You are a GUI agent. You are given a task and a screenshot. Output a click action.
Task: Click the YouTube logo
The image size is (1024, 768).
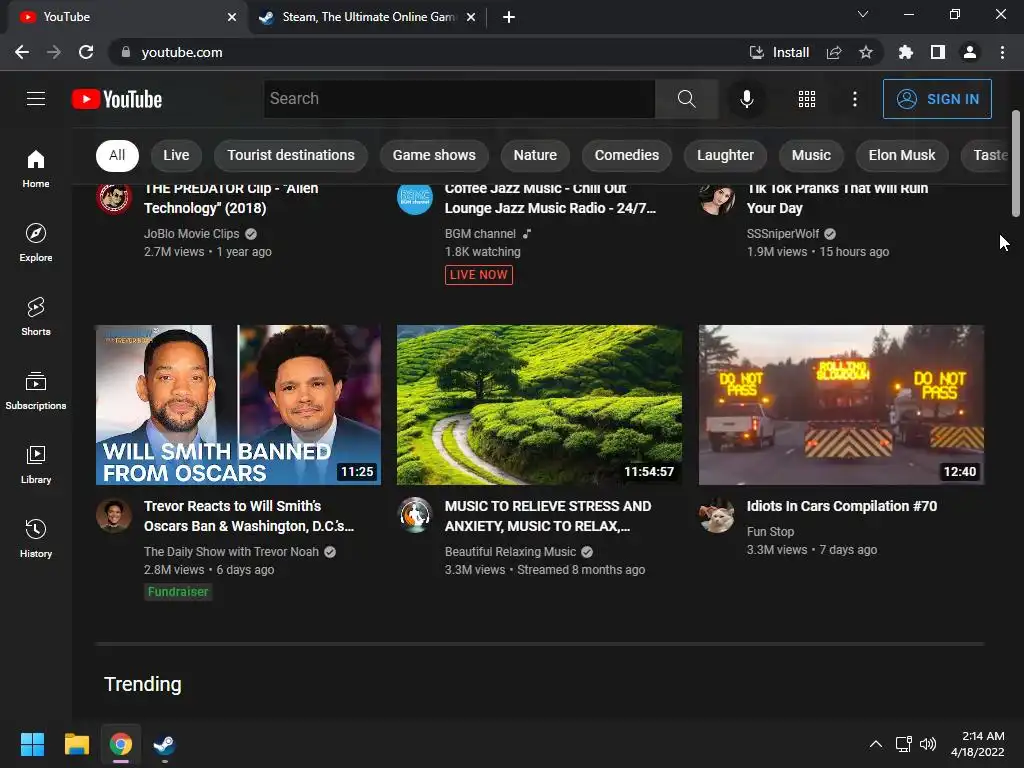pos(117,99)
